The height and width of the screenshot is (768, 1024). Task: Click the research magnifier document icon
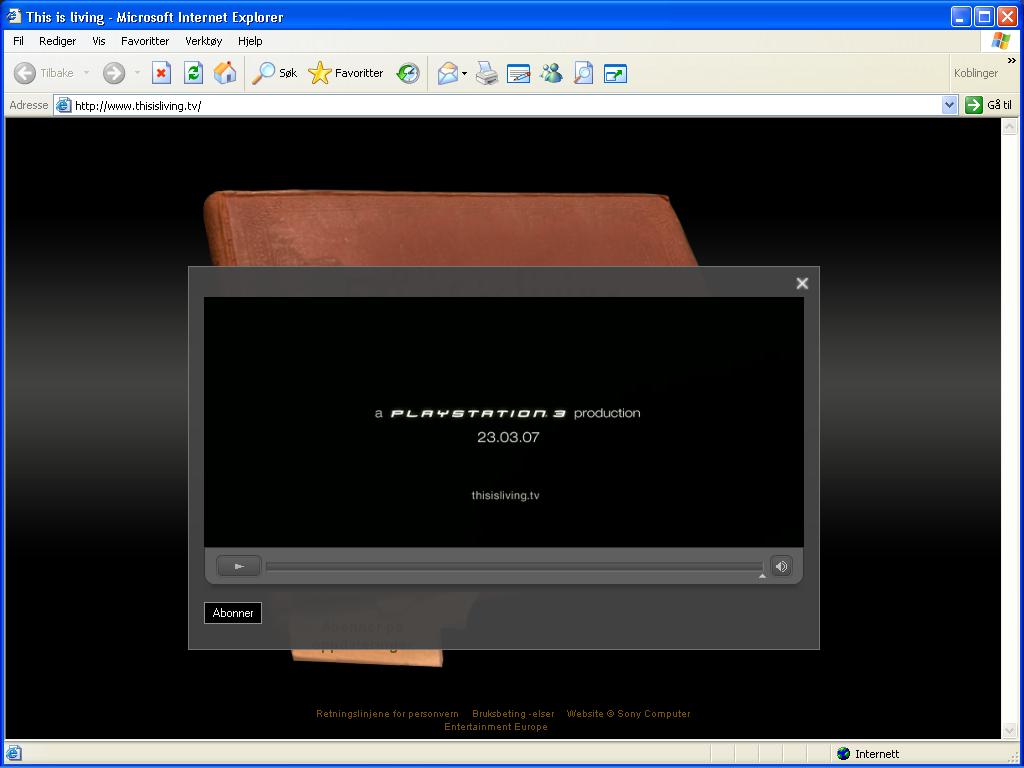tap(583, 73)
